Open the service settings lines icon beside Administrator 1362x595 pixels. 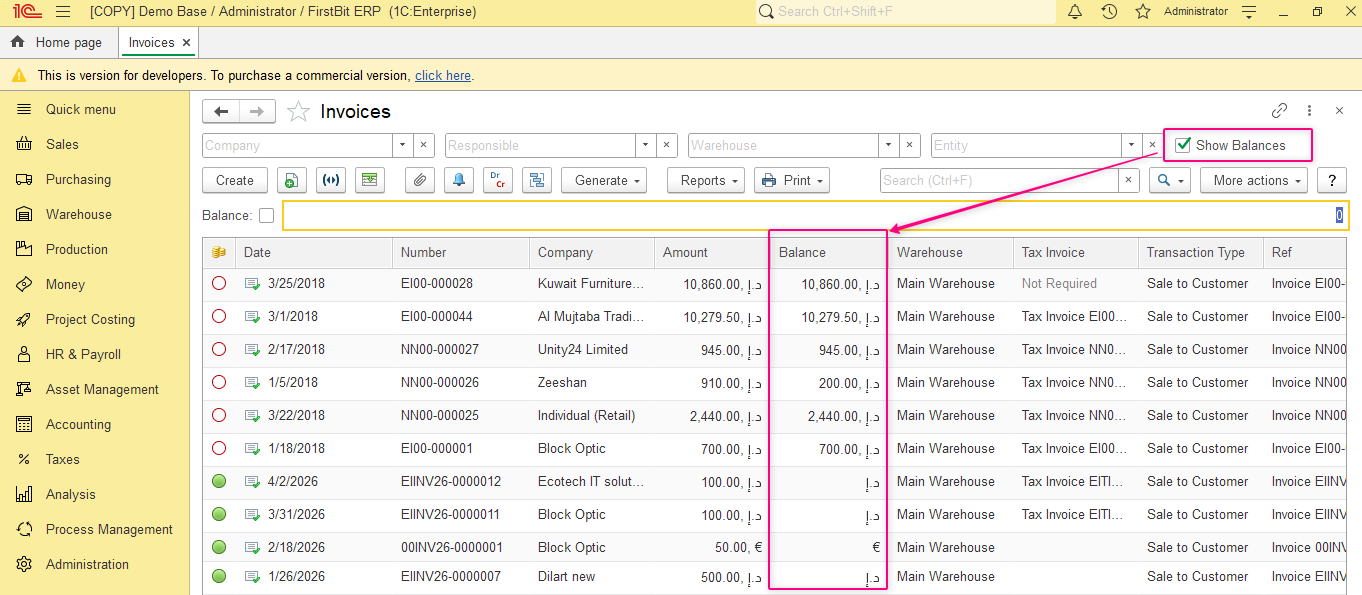1249,12
